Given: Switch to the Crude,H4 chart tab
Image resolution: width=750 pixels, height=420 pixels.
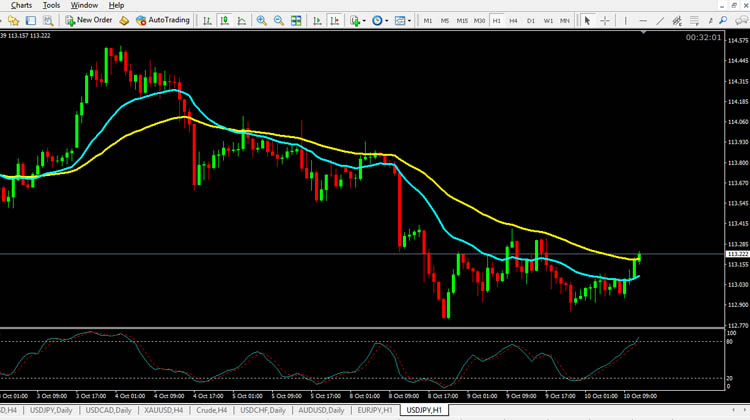Looking at the screenshot, I should [211, 410].
